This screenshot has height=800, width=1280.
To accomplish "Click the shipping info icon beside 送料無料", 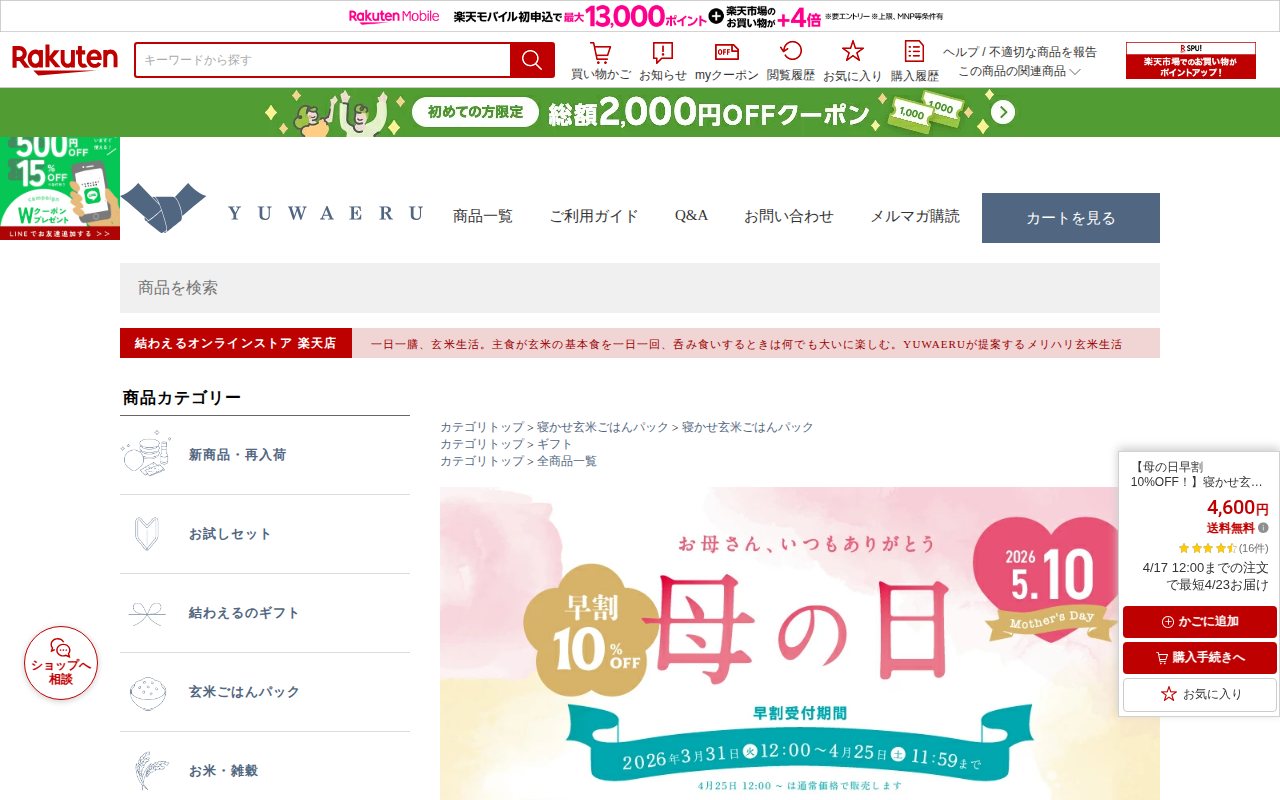I will click(1263, 528).
